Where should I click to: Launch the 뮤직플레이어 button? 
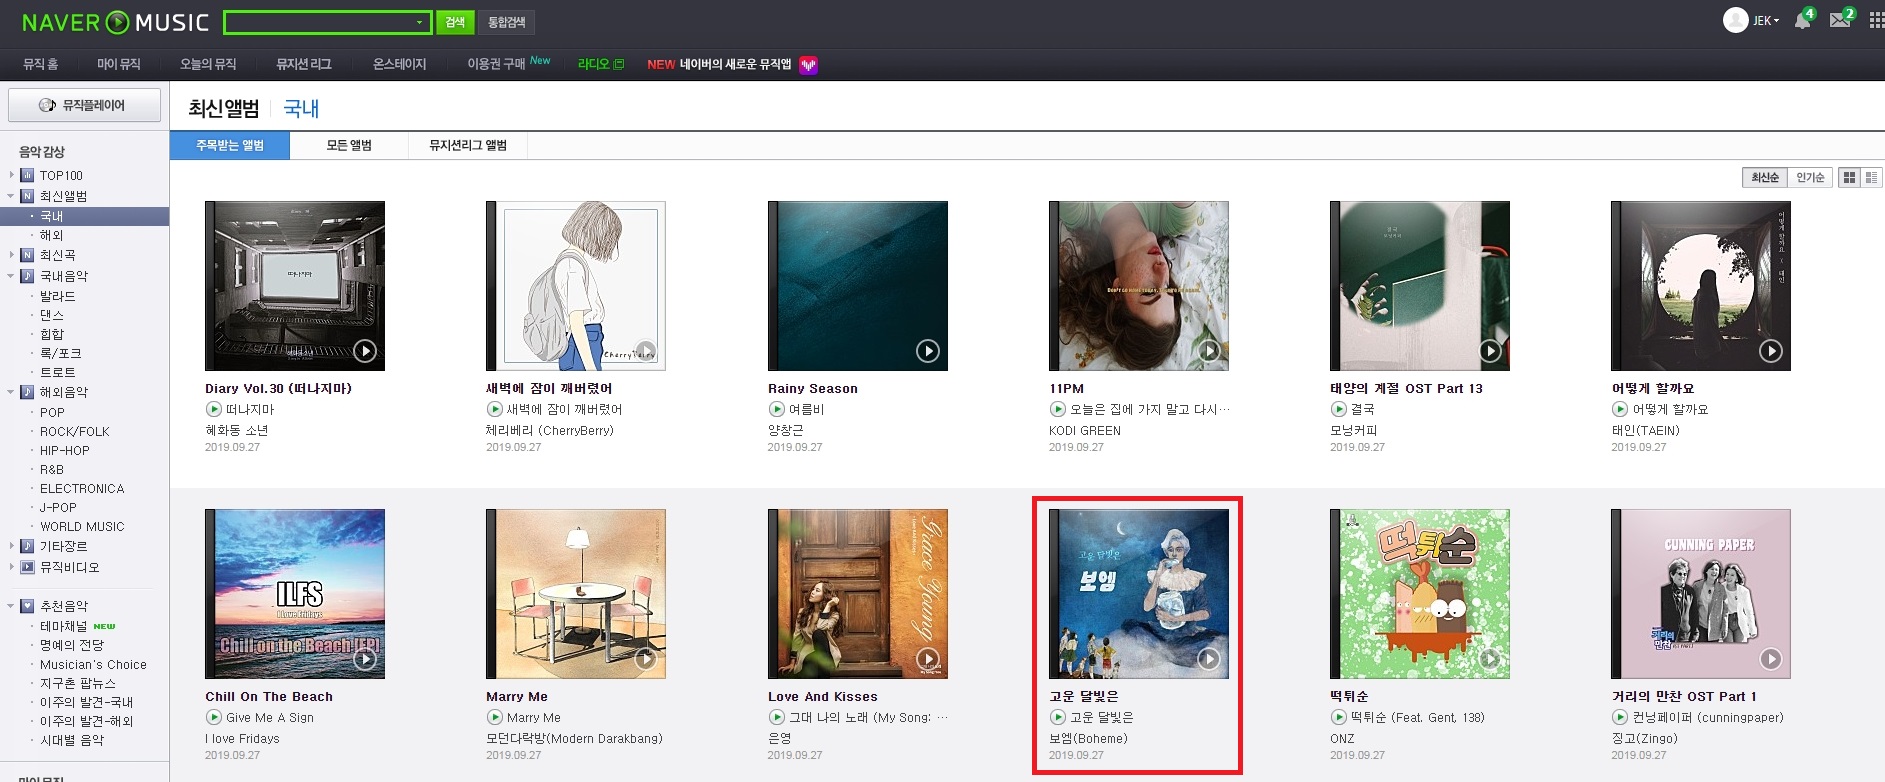84,105
